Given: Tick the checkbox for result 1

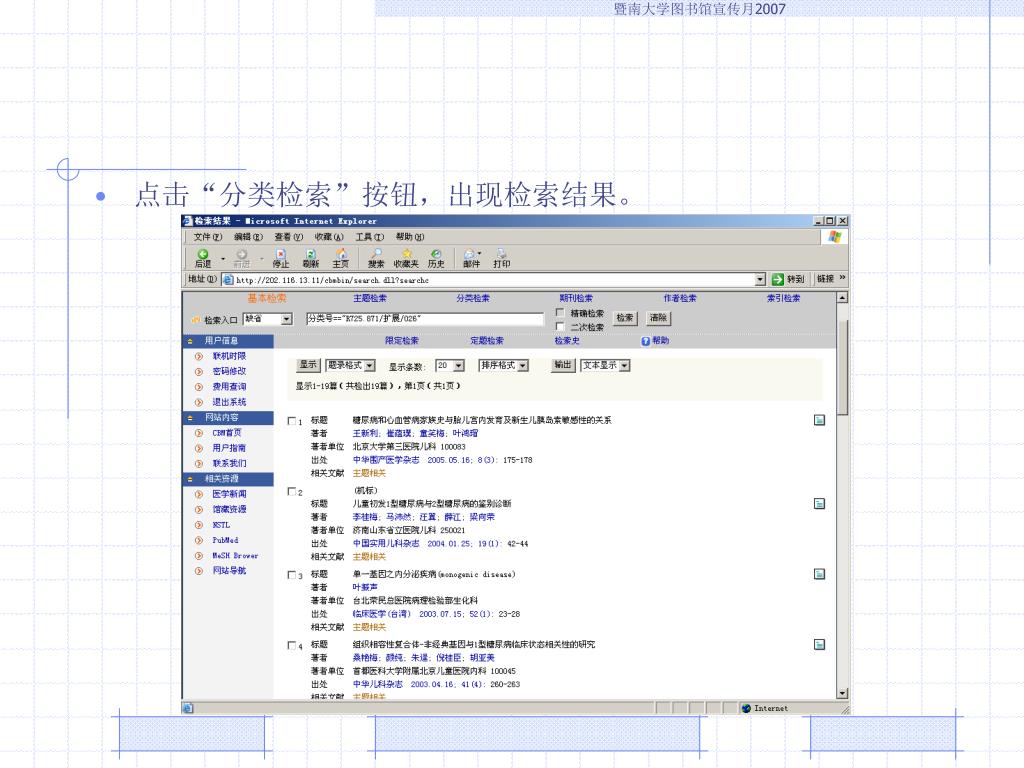Looking at the screenshot, I should coord(292,421).
